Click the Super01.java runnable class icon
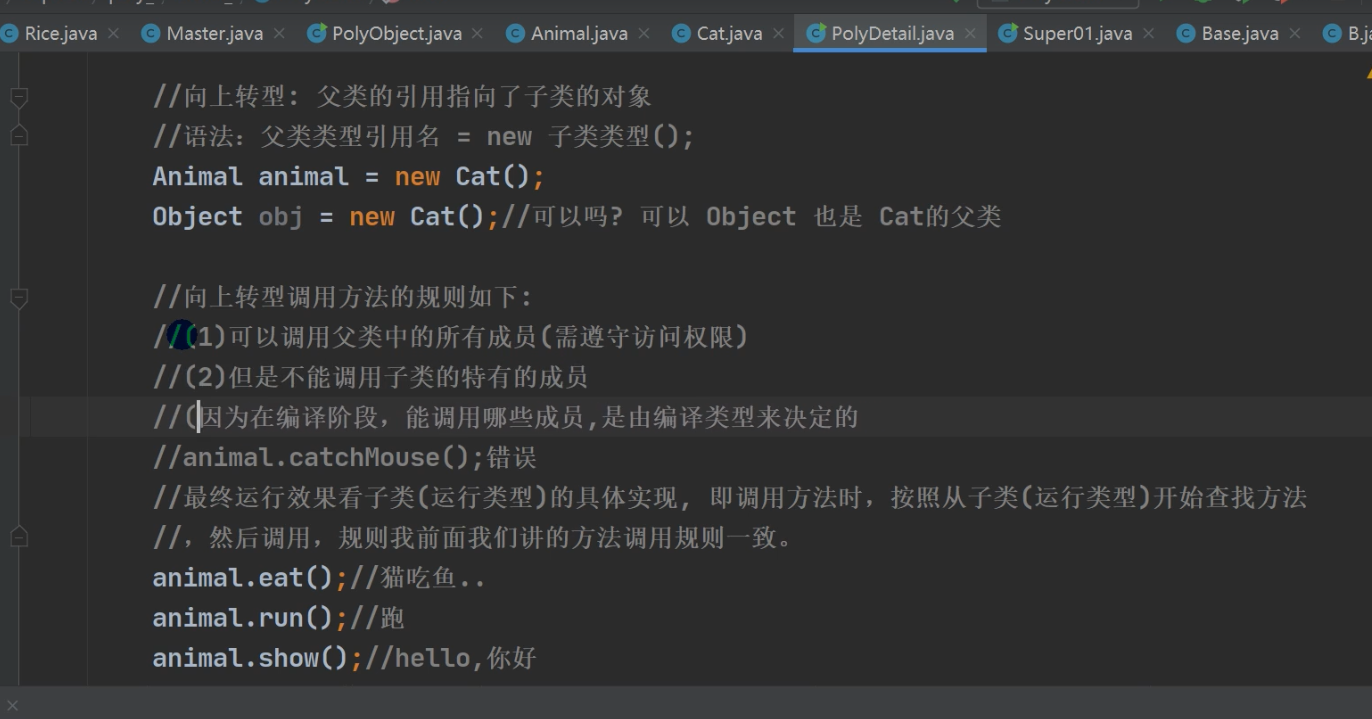 click(x=1008, y=34)
